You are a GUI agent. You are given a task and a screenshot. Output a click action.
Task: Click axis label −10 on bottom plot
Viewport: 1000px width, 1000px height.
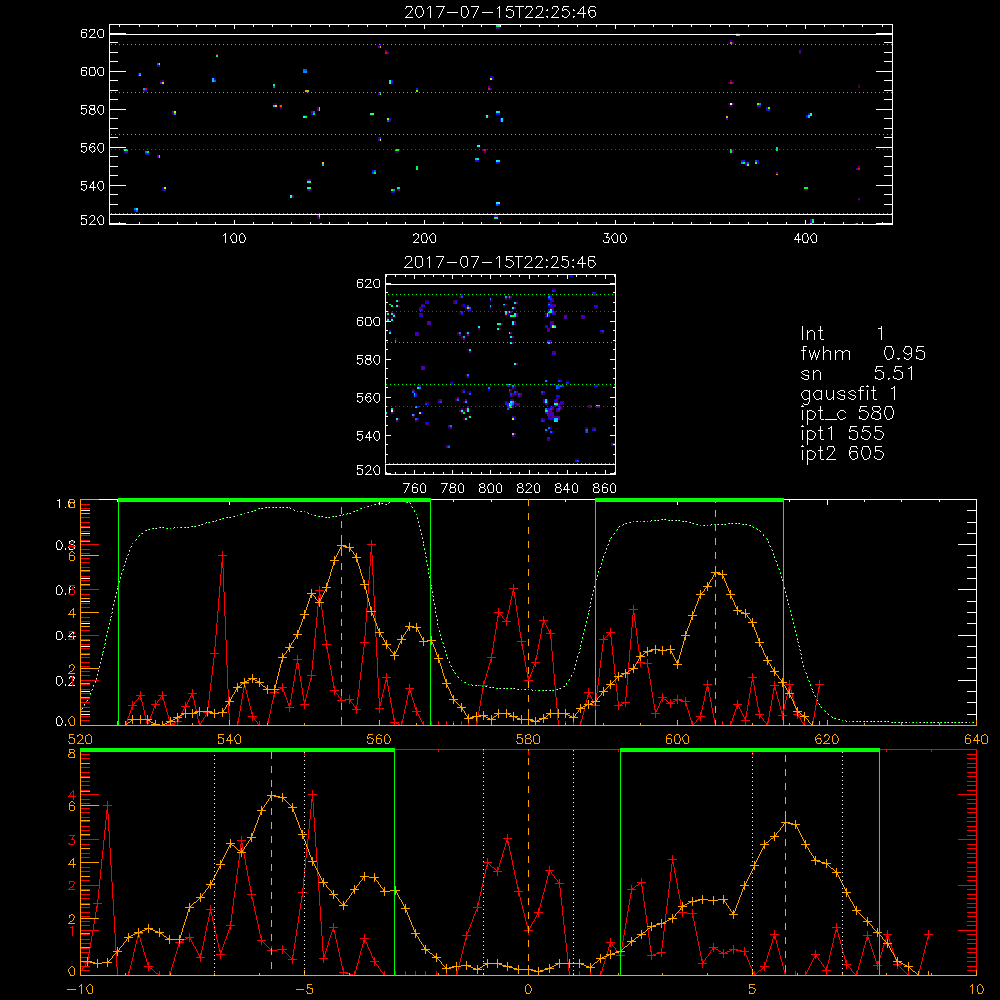(x=80, y=990)
